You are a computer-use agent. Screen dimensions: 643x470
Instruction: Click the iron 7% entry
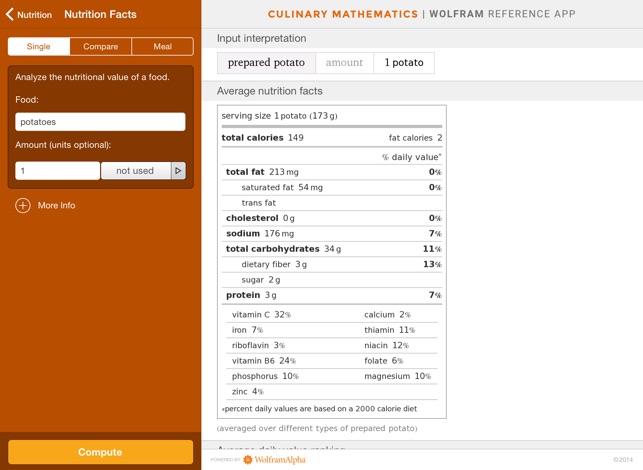pyautogui.click(x=247, y=330)
